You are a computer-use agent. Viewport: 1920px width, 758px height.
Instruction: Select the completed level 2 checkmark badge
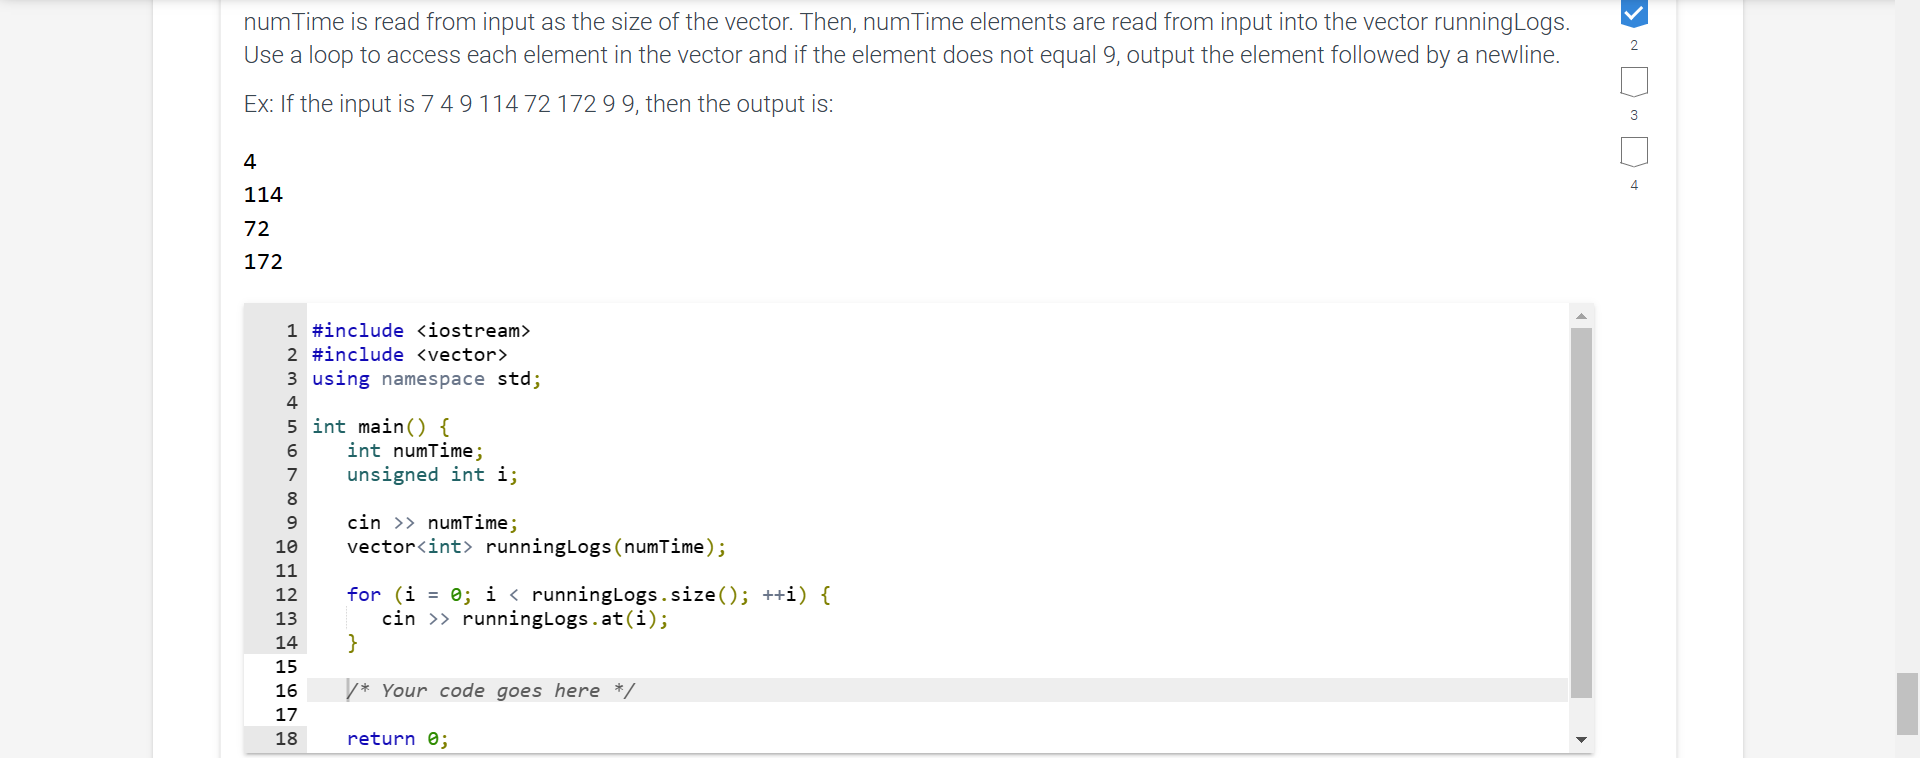pos(1633,13)
